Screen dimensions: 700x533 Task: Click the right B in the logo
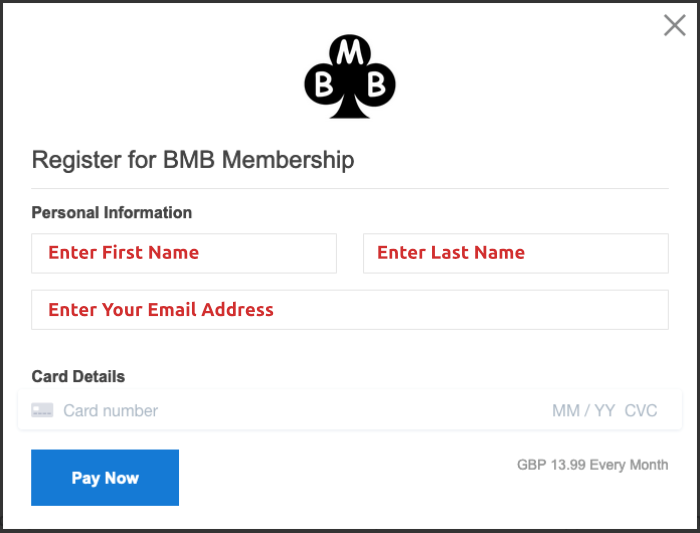pos(376,88)
